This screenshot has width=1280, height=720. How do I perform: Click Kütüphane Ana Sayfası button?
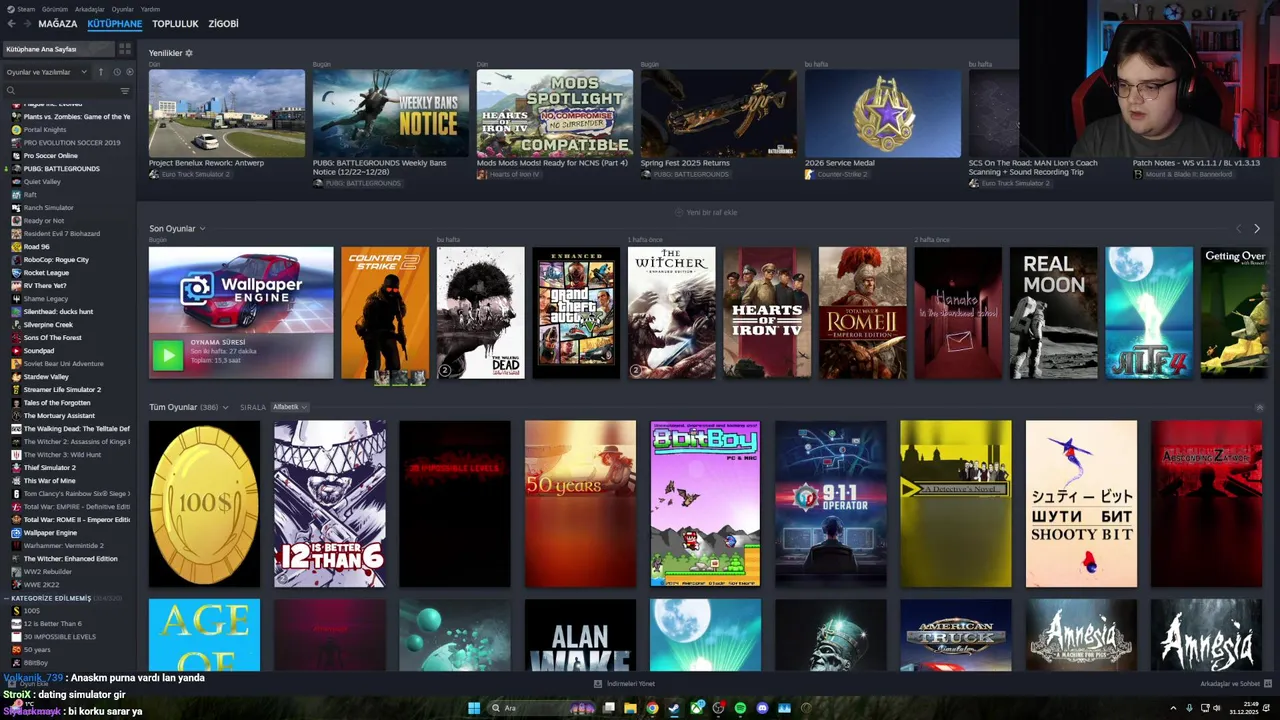tap(58, 49)
